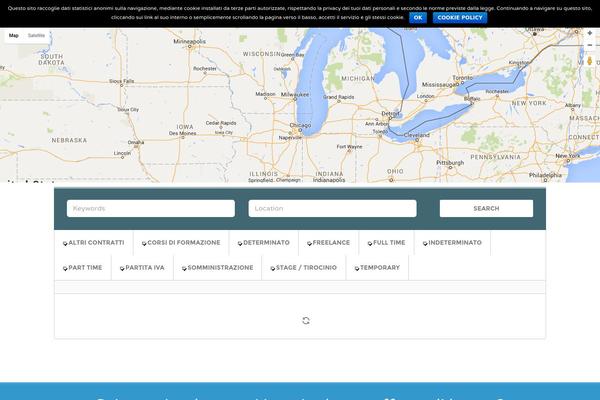
Task: Switch map to Satellite view
Action: (36, 36)
